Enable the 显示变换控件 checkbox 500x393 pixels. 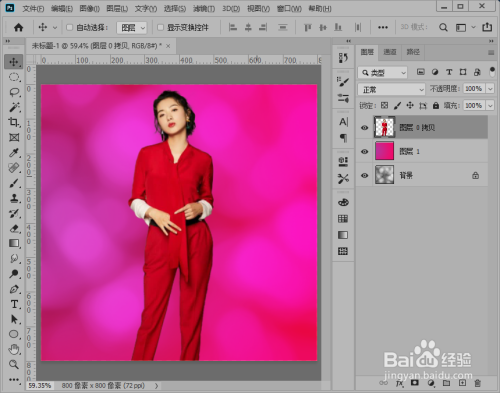point(160,27)
